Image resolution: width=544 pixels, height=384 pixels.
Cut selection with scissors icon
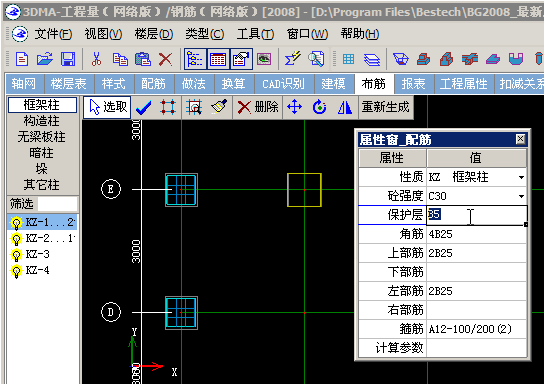tap(96, 59)
